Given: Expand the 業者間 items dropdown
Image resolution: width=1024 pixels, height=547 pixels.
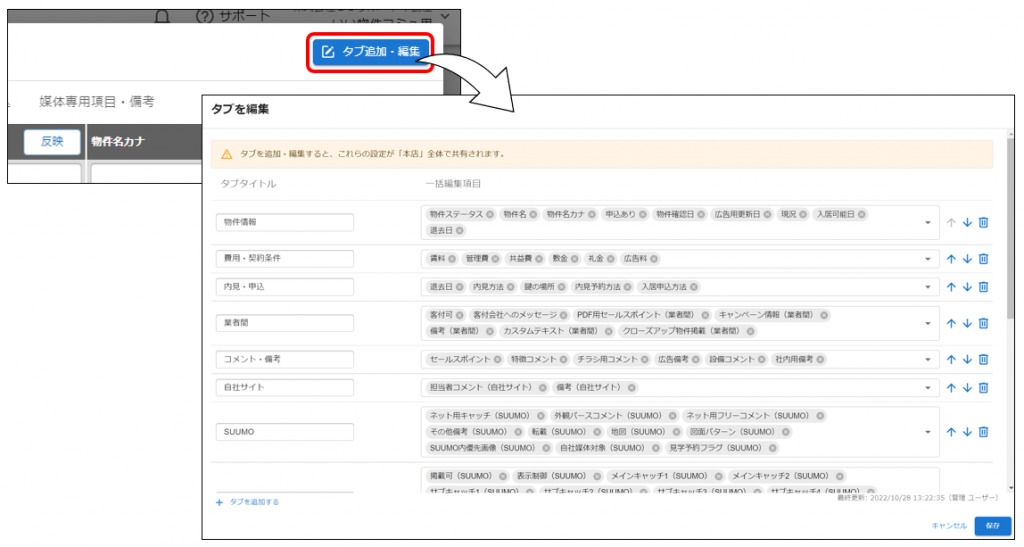Looking at the screenshot, I should tap(927, 323).
